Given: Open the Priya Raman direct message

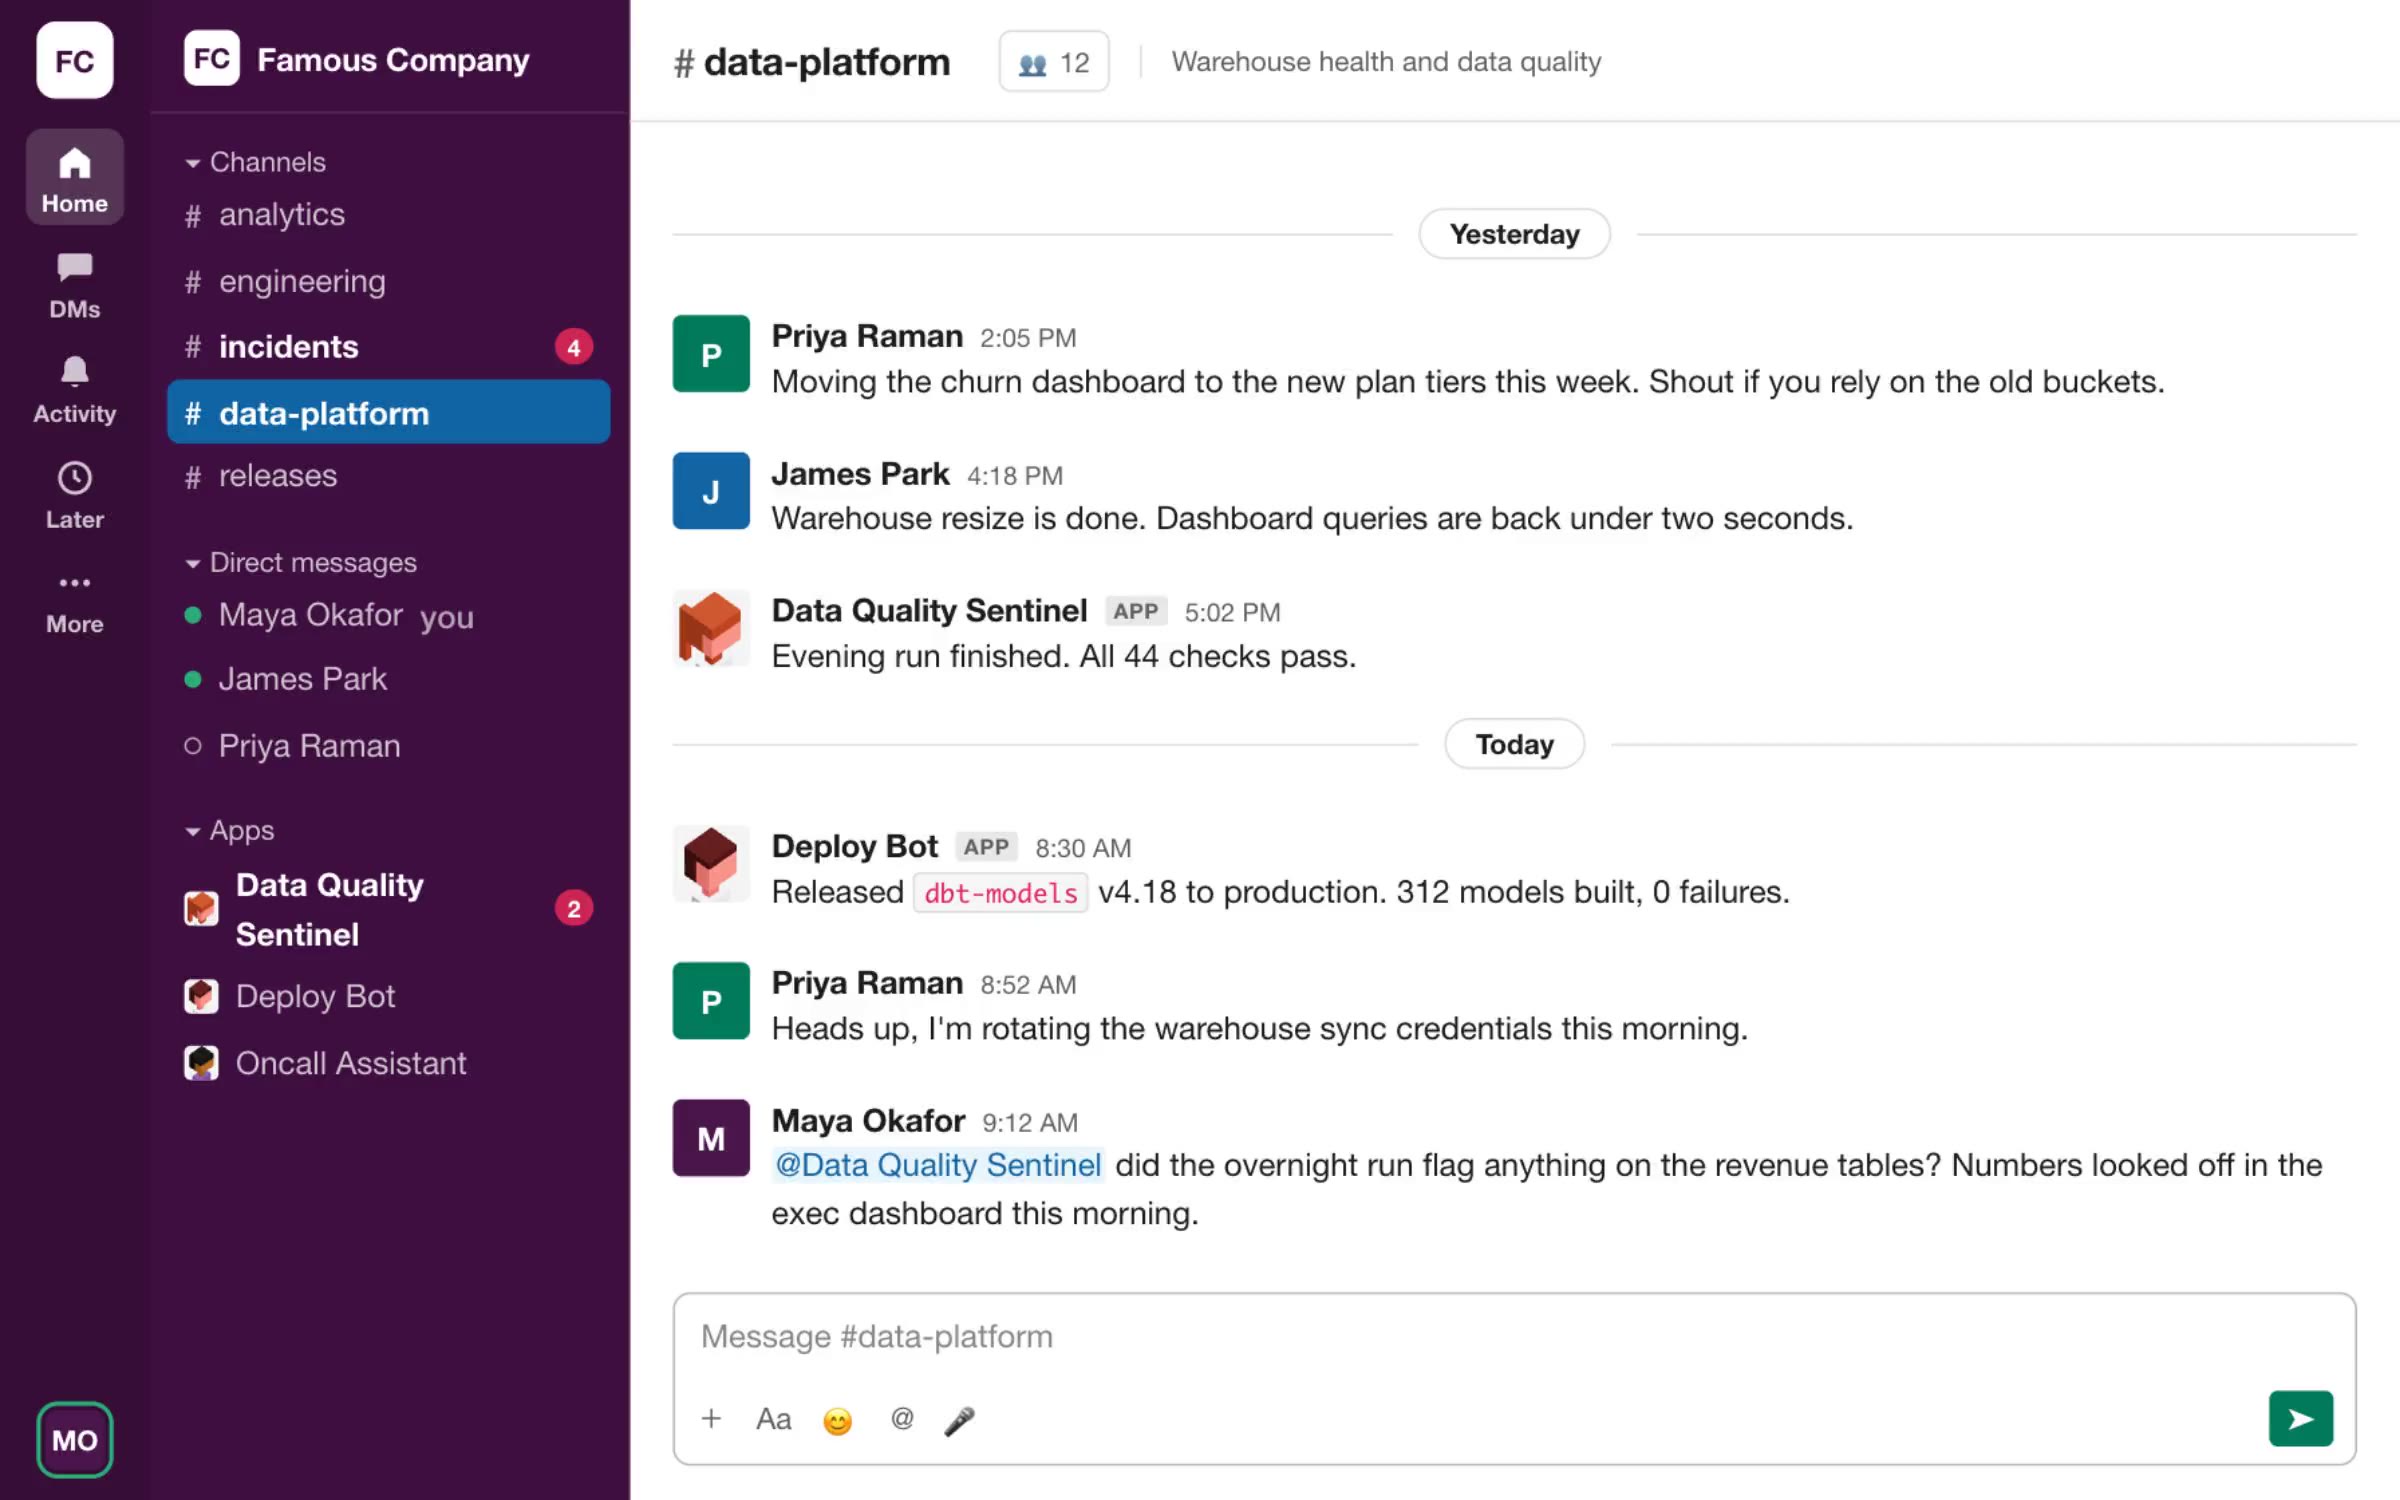Looking at the screenshot, I should click(388, 746).
